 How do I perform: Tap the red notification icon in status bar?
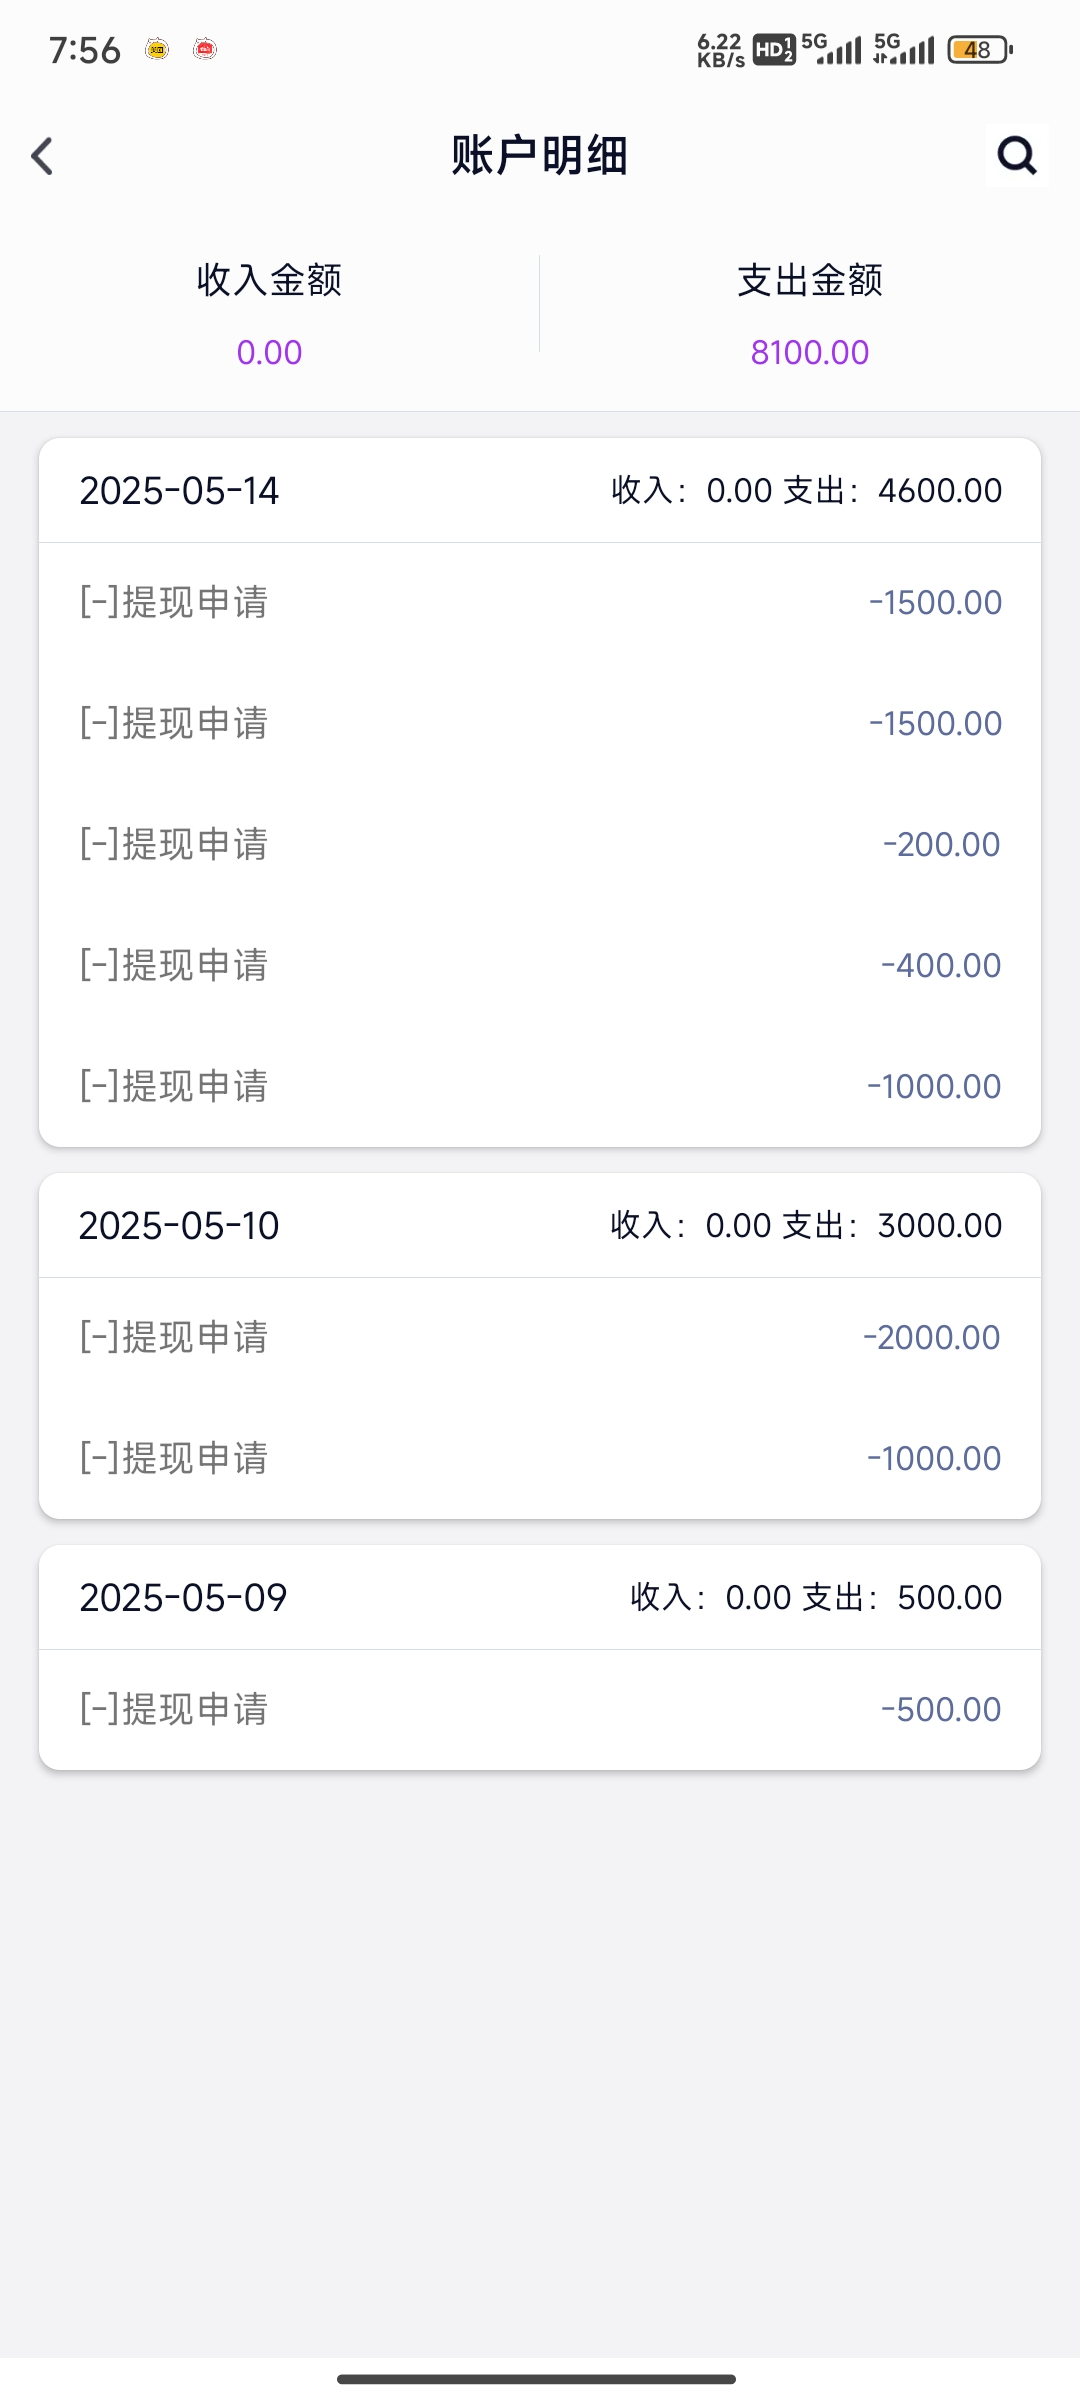click(x=205, y=49)
